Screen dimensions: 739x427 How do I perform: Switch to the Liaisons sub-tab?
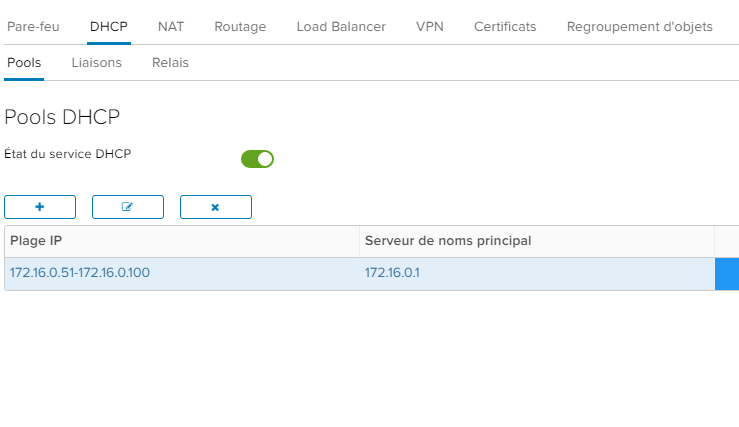coord(97,63)
